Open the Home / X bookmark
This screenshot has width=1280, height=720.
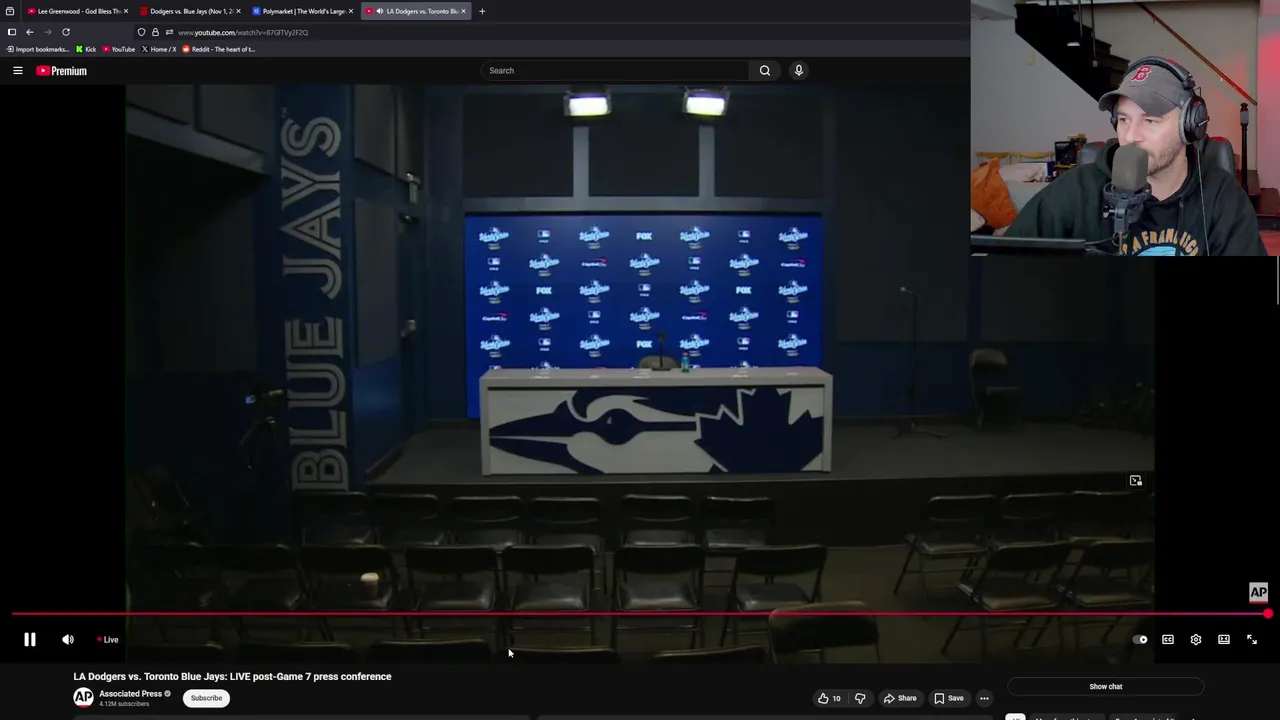coord(160,49)
